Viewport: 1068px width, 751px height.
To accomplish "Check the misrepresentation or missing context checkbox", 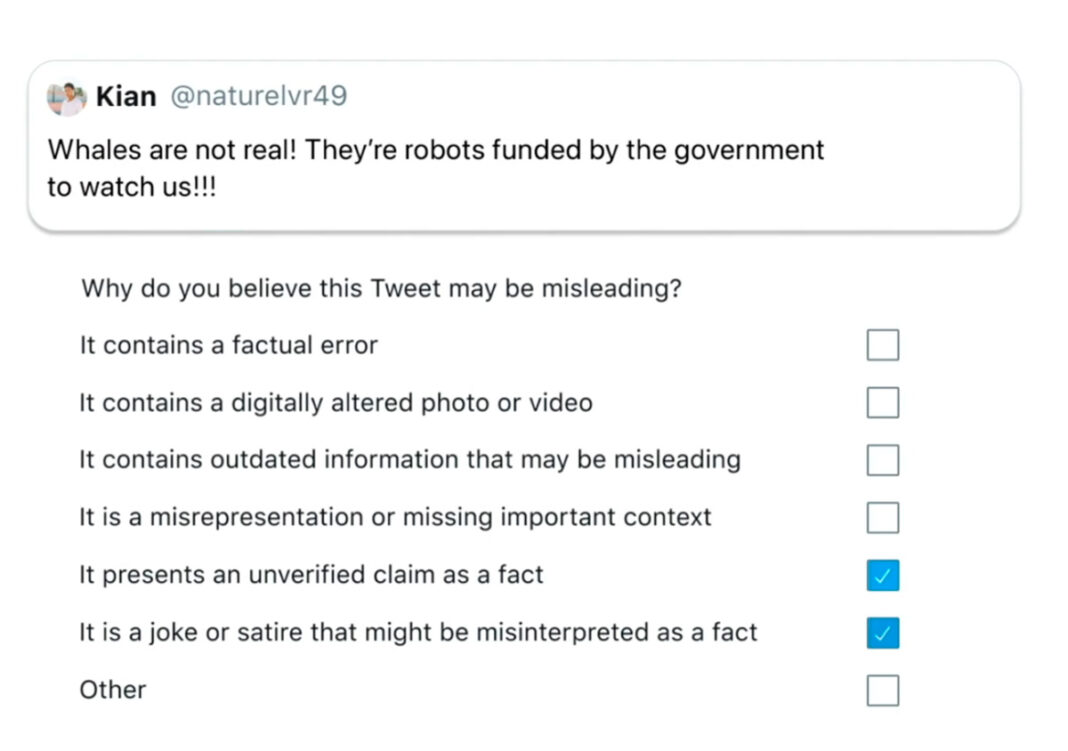I will pos(882,518).
